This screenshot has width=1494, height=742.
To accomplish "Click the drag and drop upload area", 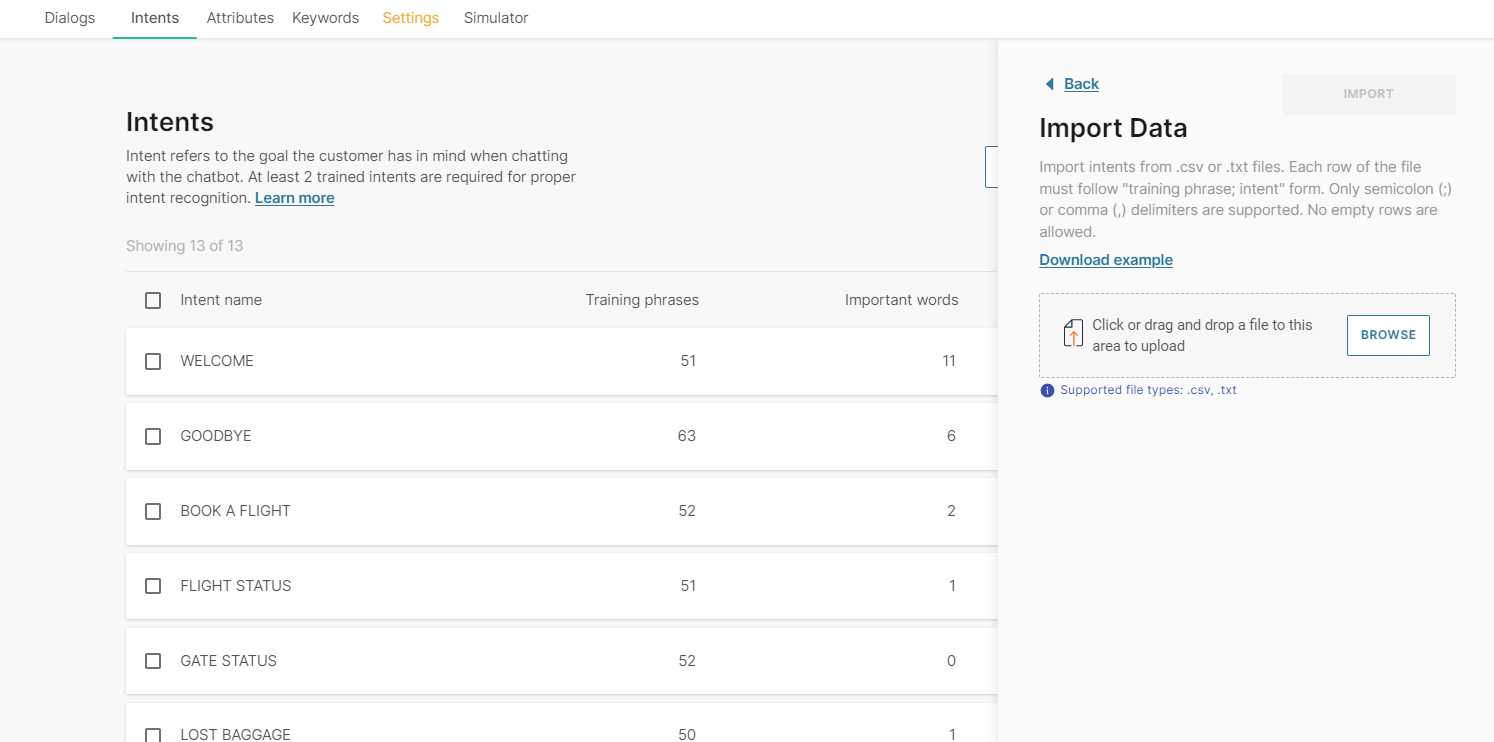I will pos(1200,335).
